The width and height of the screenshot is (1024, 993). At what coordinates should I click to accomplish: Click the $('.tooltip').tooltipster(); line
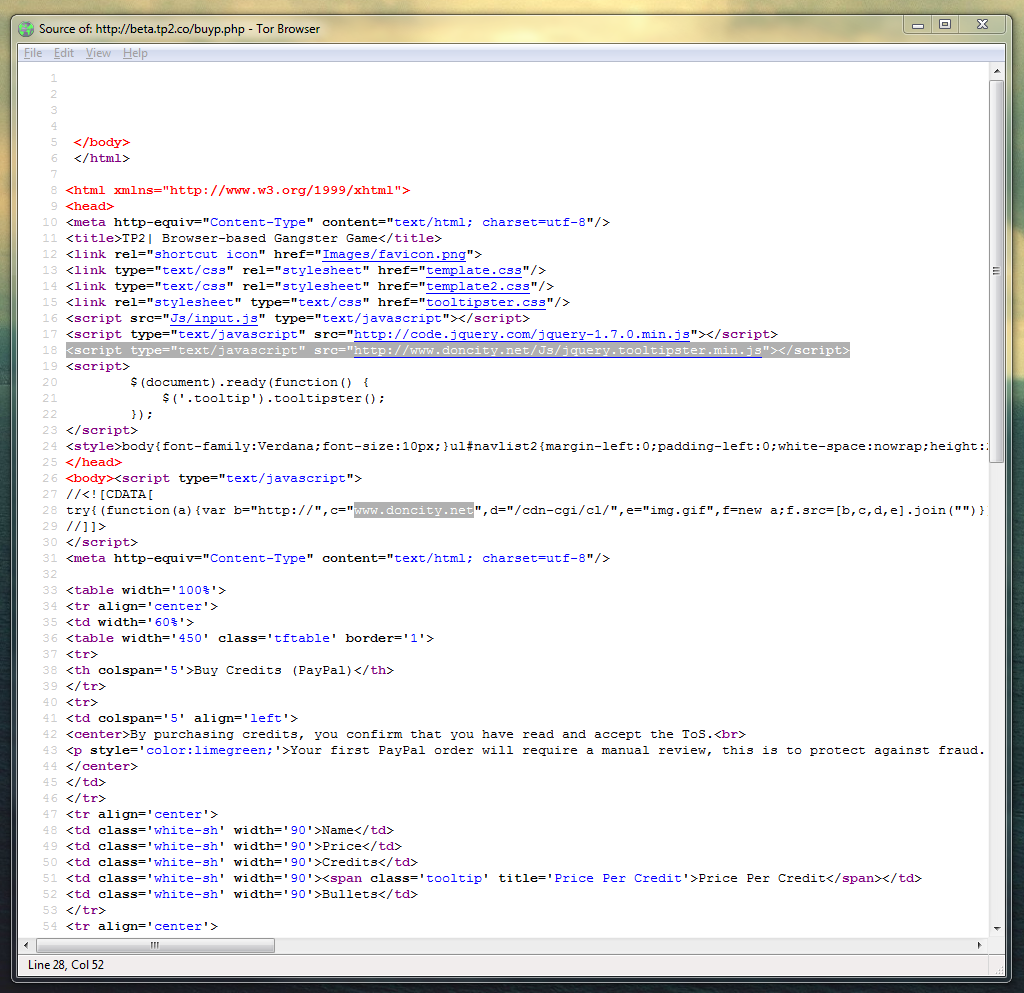click(274, 398)
